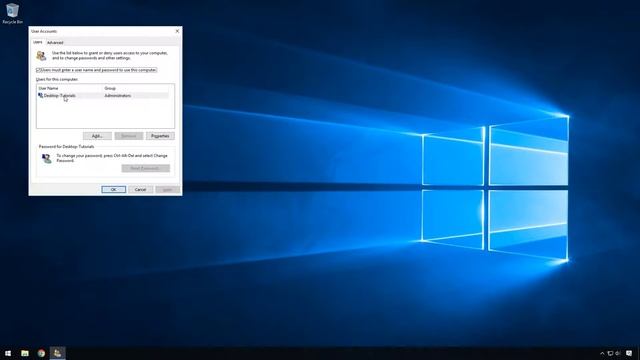
Task: Click the Add... button
Action: click(x=97, y=136)
